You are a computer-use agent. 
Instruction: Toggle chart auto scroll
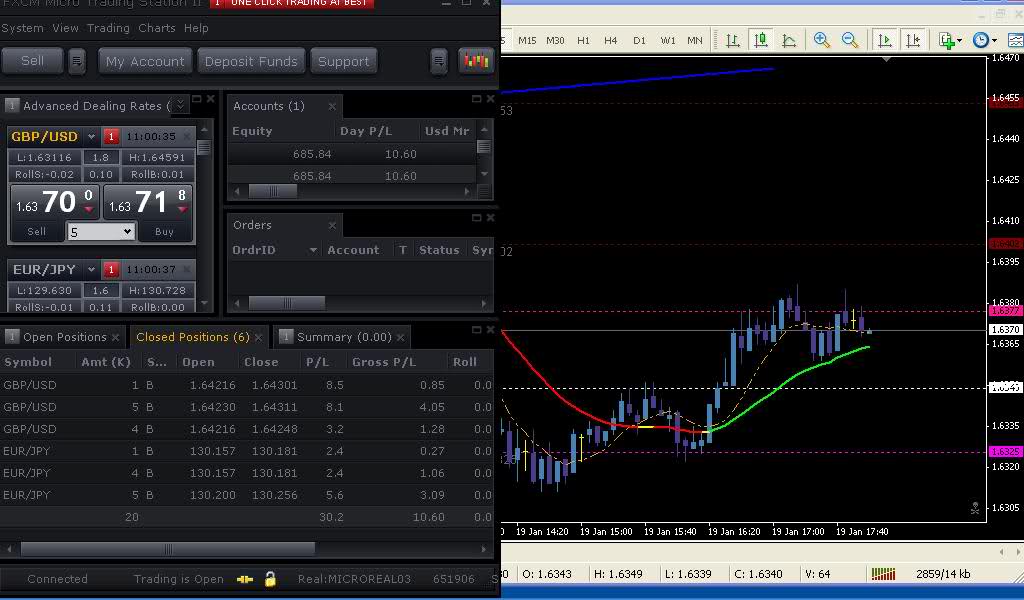[x=885, y=40]
